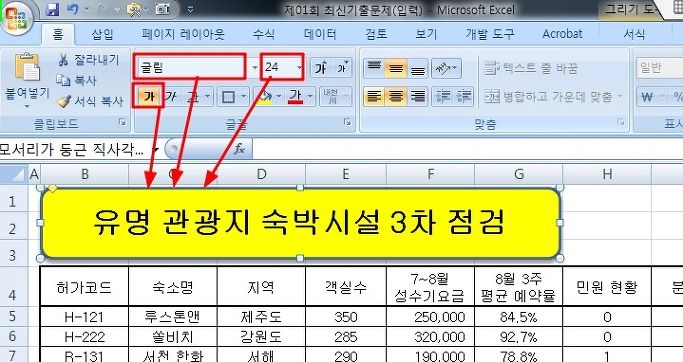Open the 홈 ribbon tab
The image size is (683, 362).
pyautogui.click(x=58, y=34)
